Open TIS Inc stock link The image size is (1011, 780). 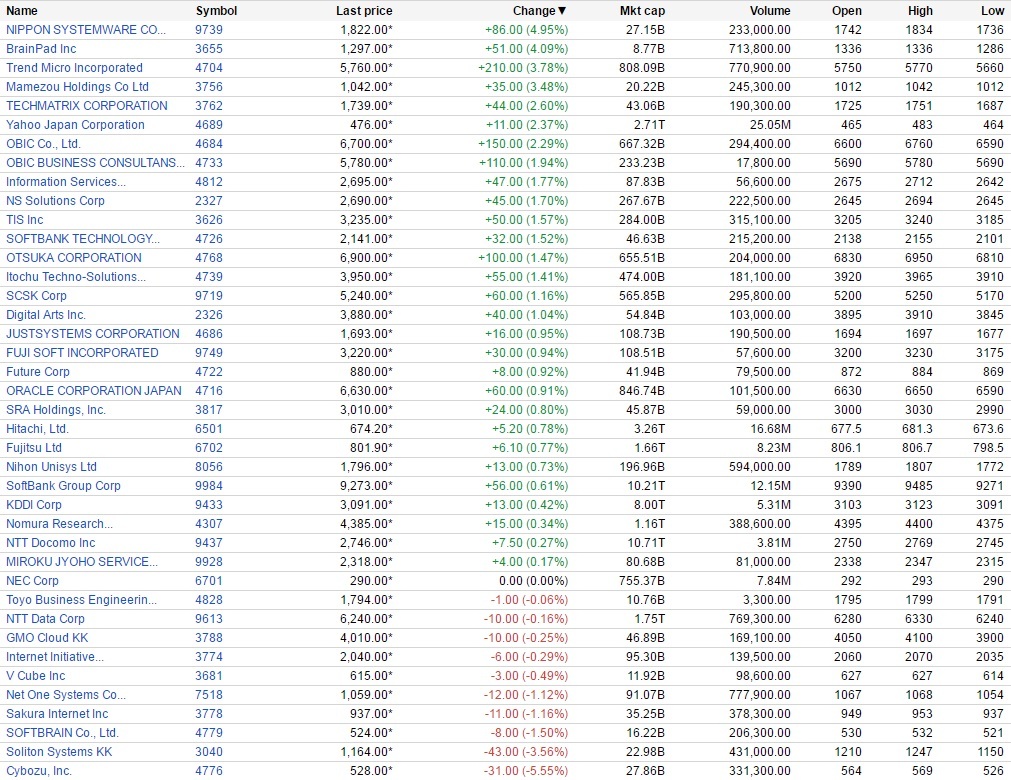pyautogui.click(x=25, y=220)
